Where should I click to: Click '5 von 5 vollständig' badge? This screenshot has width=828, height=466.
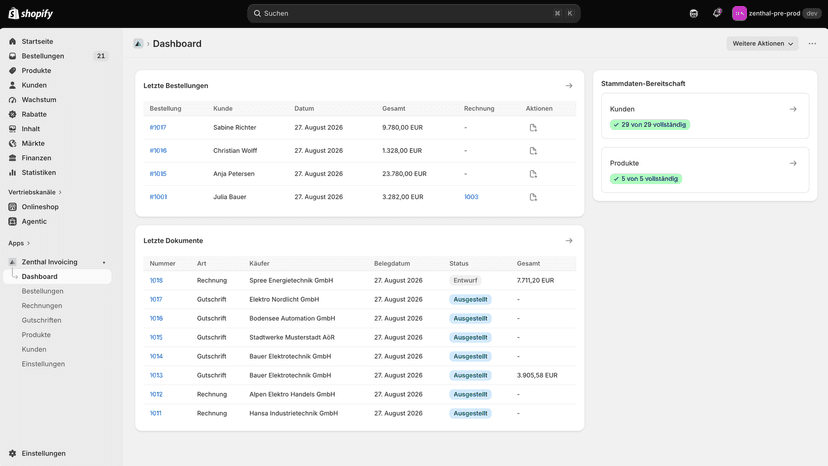[646, 179]
